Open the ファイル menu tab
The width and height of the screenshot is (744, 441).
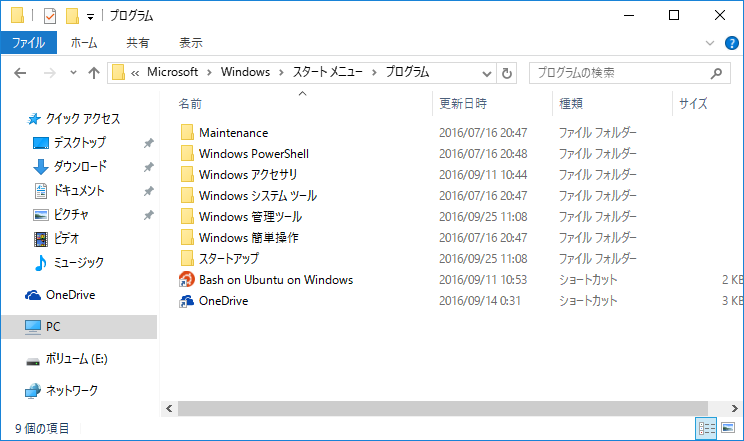(x=28, y=43)
